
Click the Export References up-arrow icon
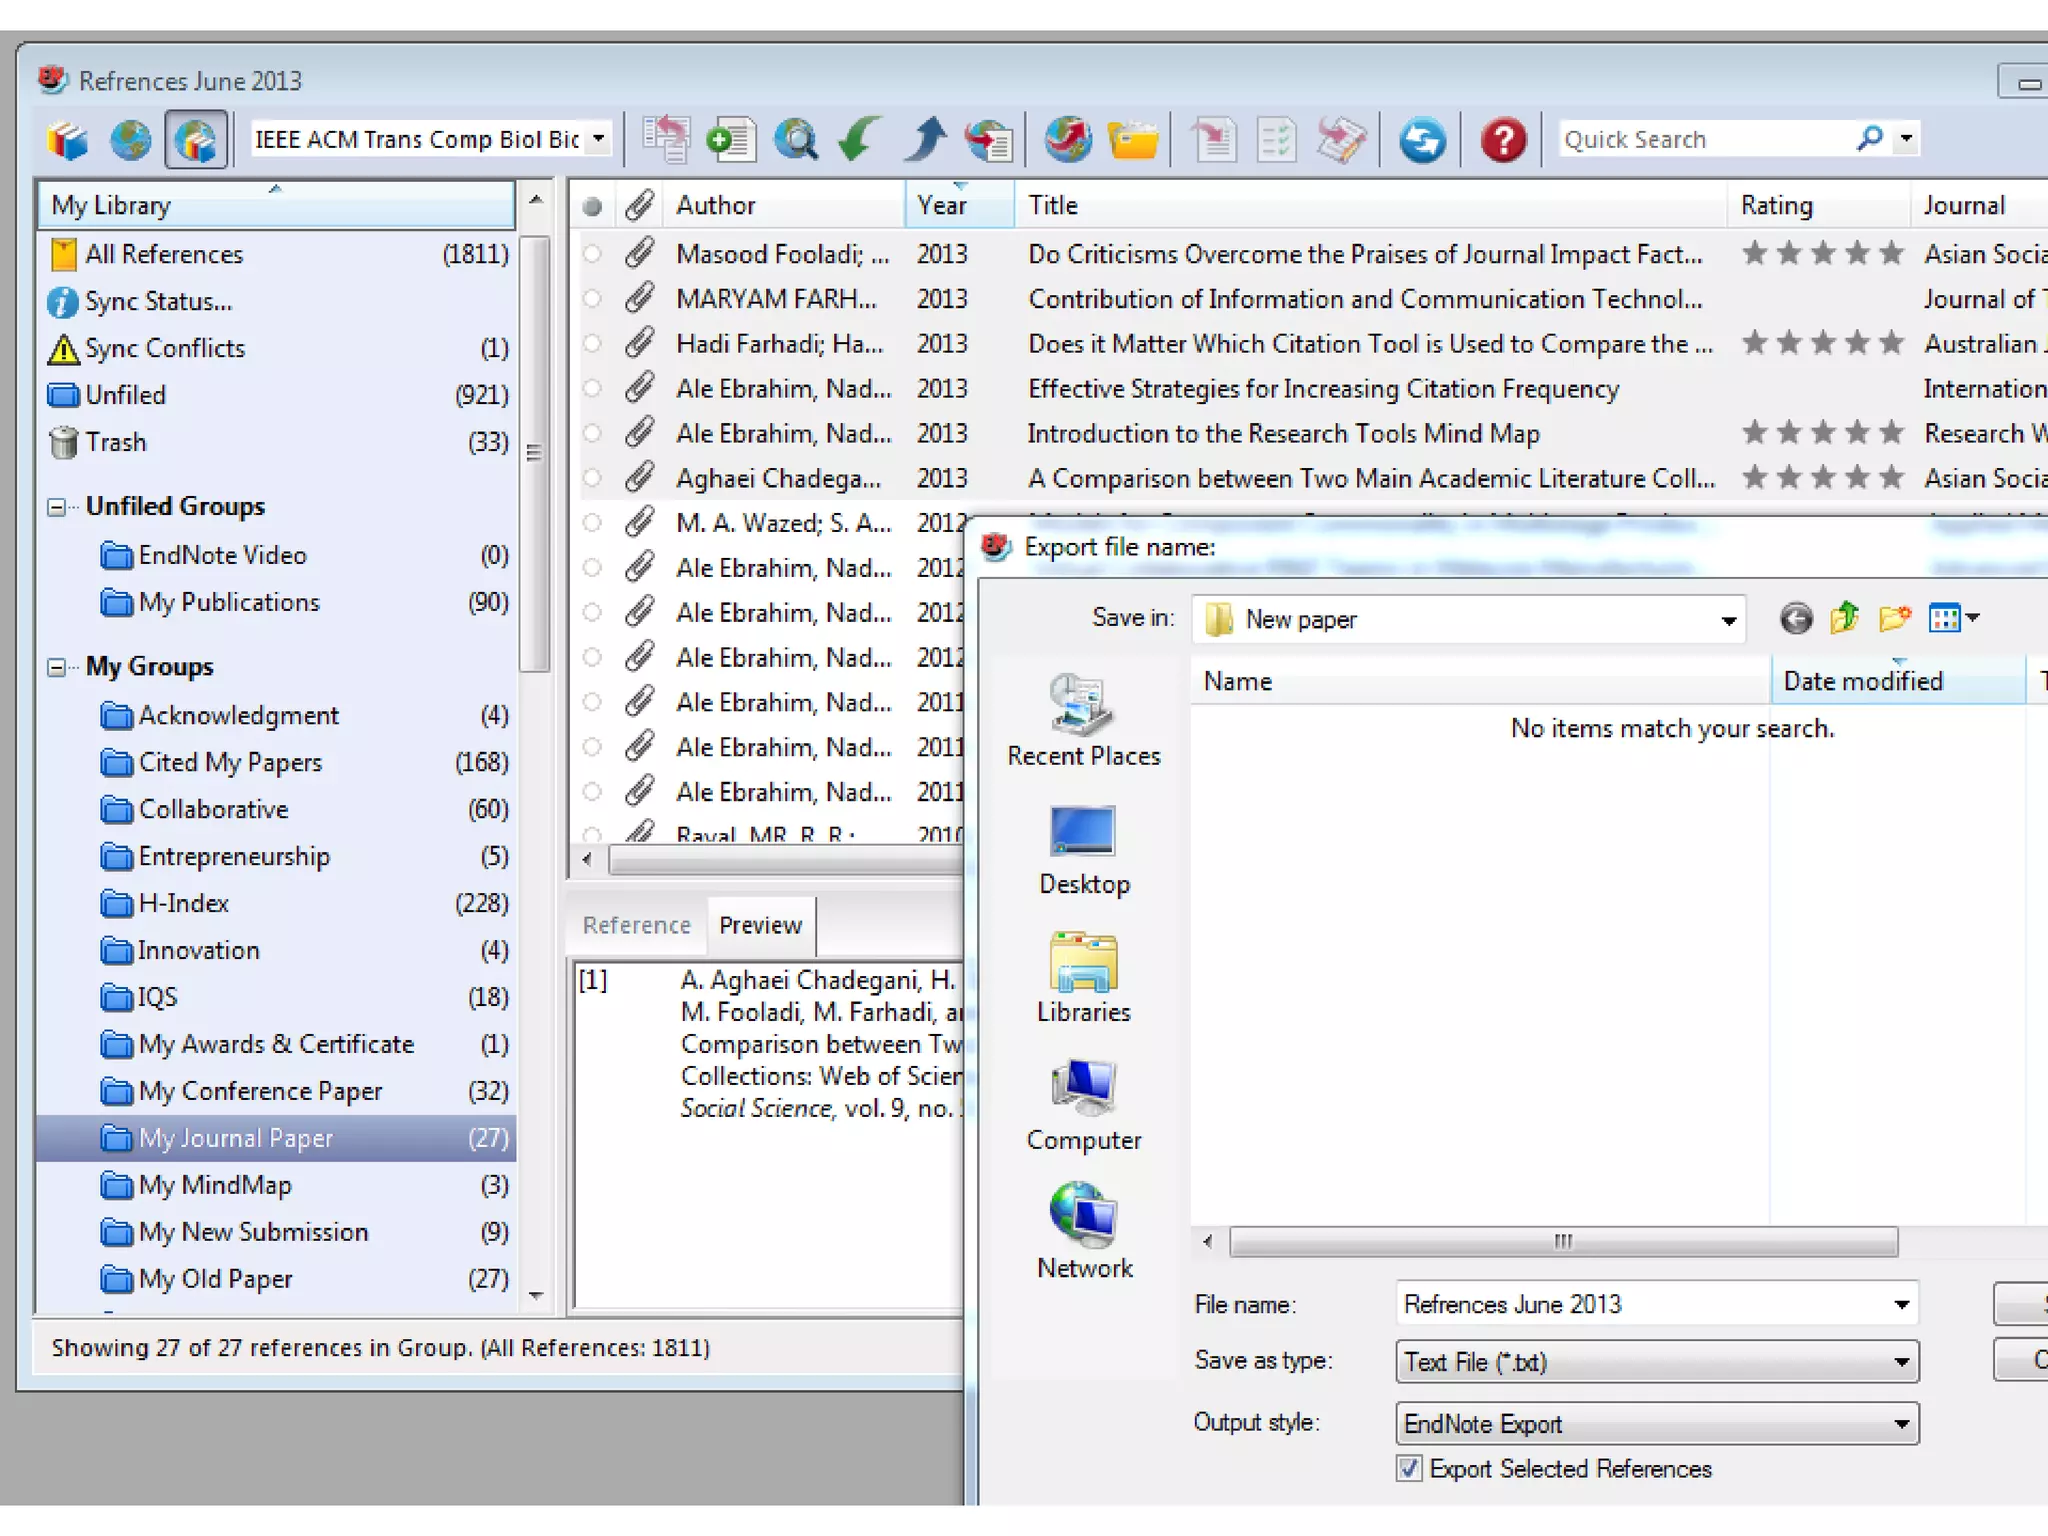(x=925, y=139)
